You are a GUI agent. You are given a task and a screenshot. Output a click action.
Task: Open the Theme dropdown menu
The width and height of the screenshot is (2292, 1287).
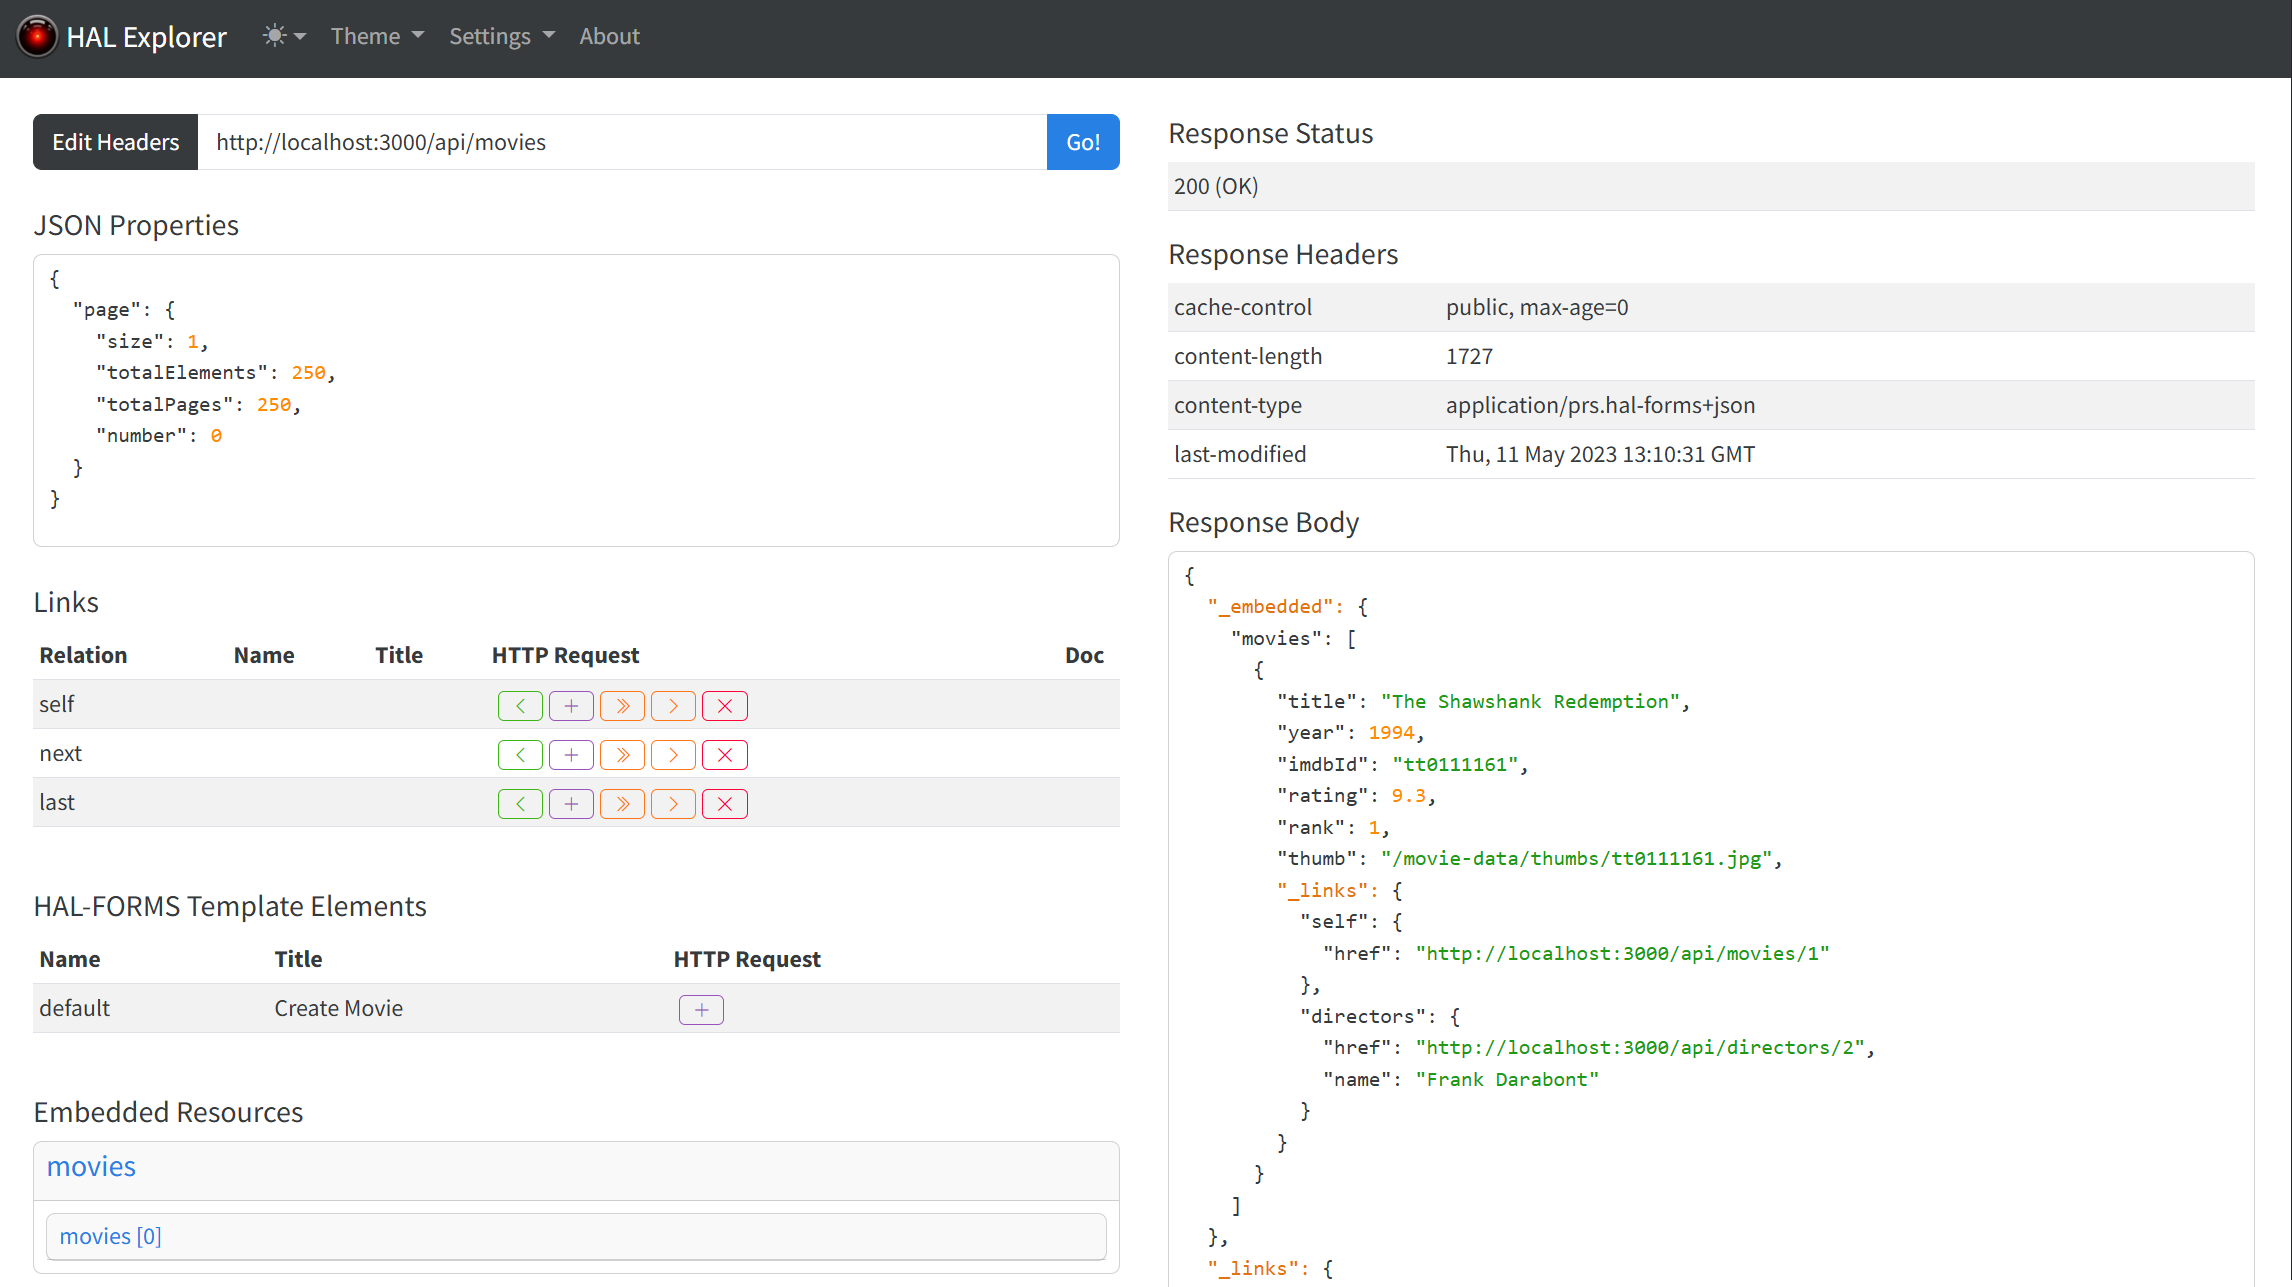click(x=377, y=37)
